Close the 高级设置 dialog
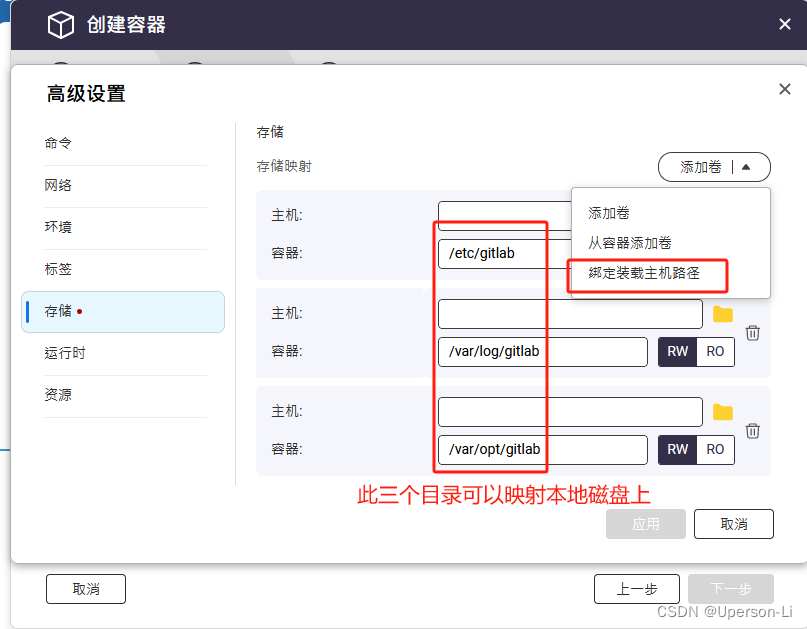 pos(784,89)
